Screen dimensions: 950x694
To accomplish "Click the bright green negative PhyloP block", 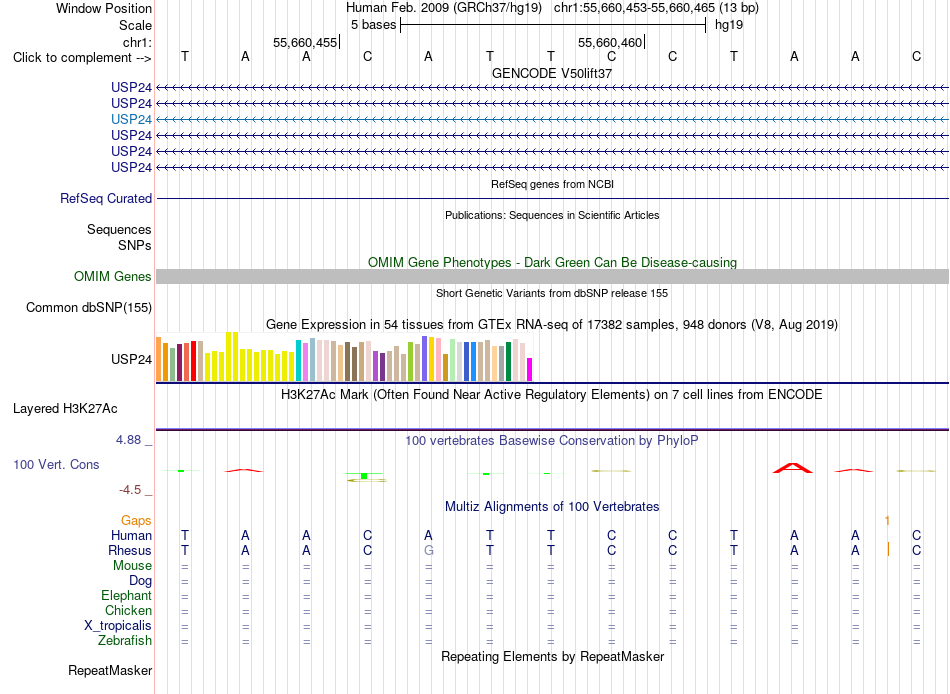I will click(364, 476).
